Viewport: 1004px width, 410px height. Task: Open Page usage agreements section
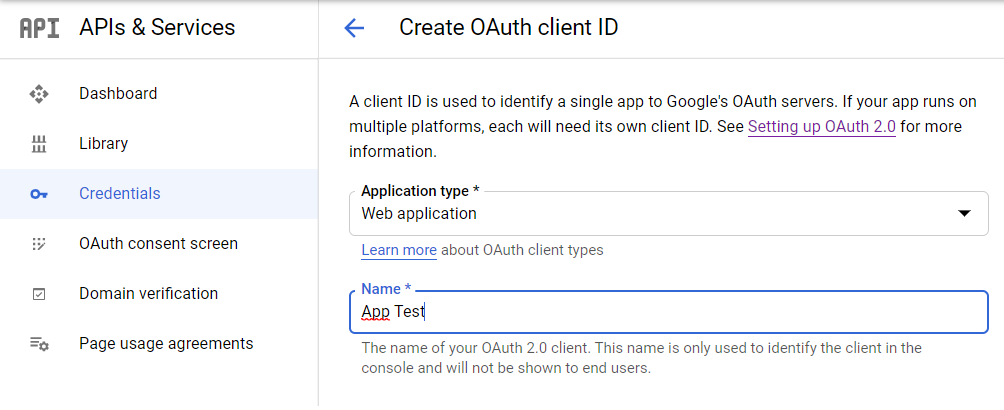tap(166, 344)
